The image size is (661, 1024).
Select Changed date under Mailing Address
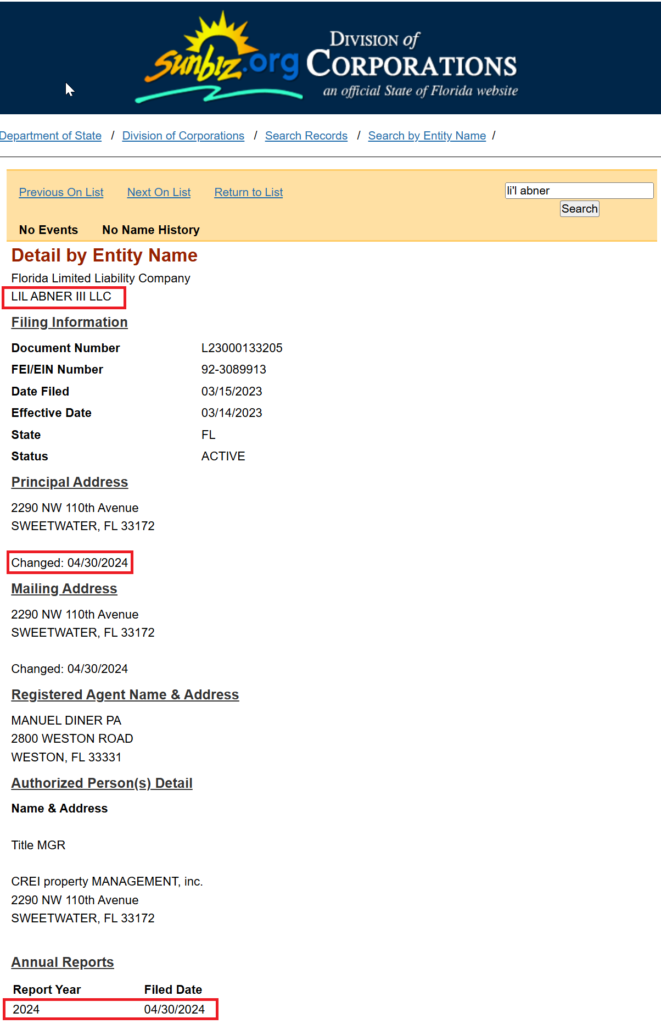pos(69,669)
